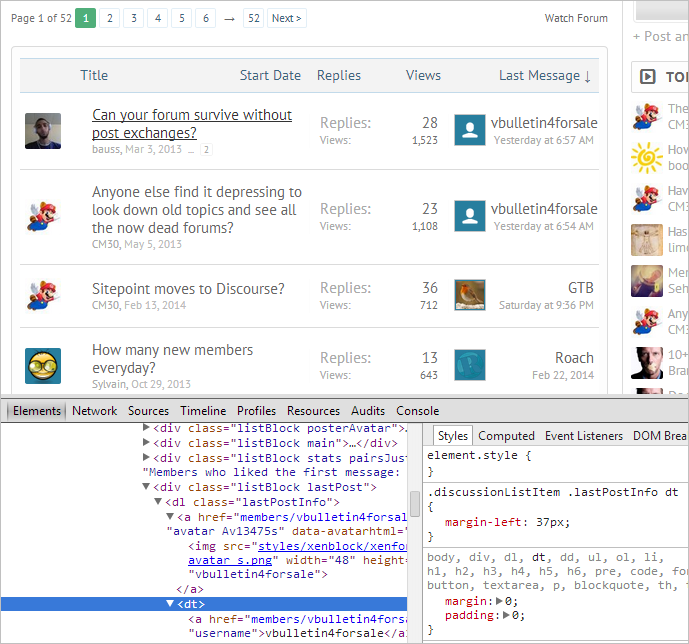Viewport: 689px width, 644px height.
Task: Click the purple moon avatar in sidebar
Action: tap(646, 281)
